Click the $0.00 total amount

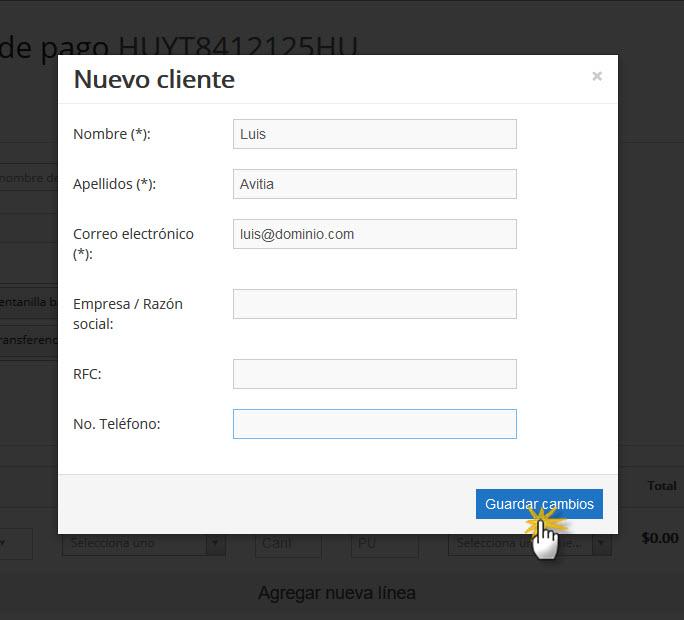(x=660, y=538)
